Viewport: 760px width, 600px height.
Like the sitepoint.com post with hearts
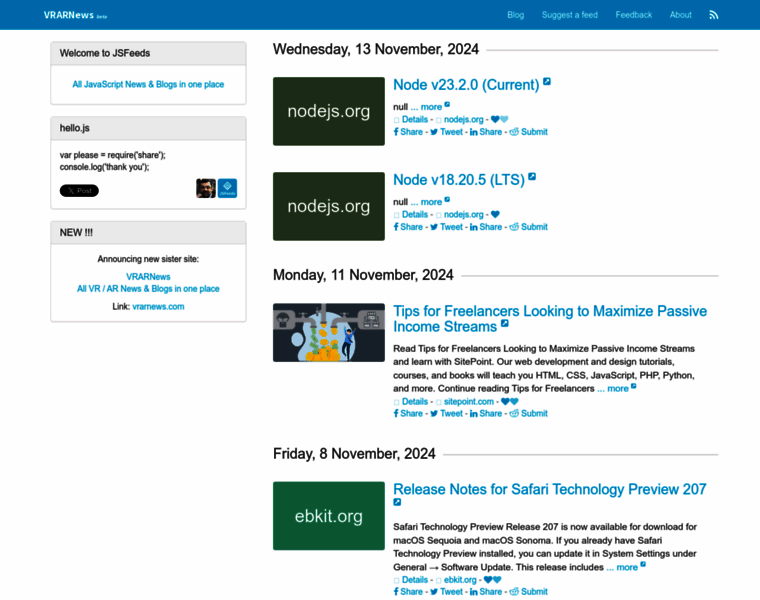click(x=509, y=401)
